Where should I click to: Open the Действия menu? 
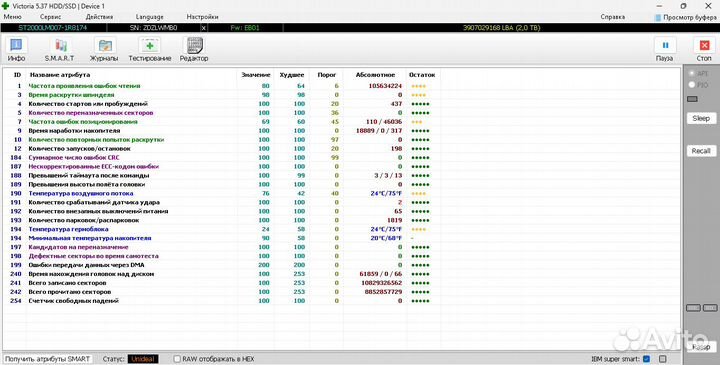(99, 17)
